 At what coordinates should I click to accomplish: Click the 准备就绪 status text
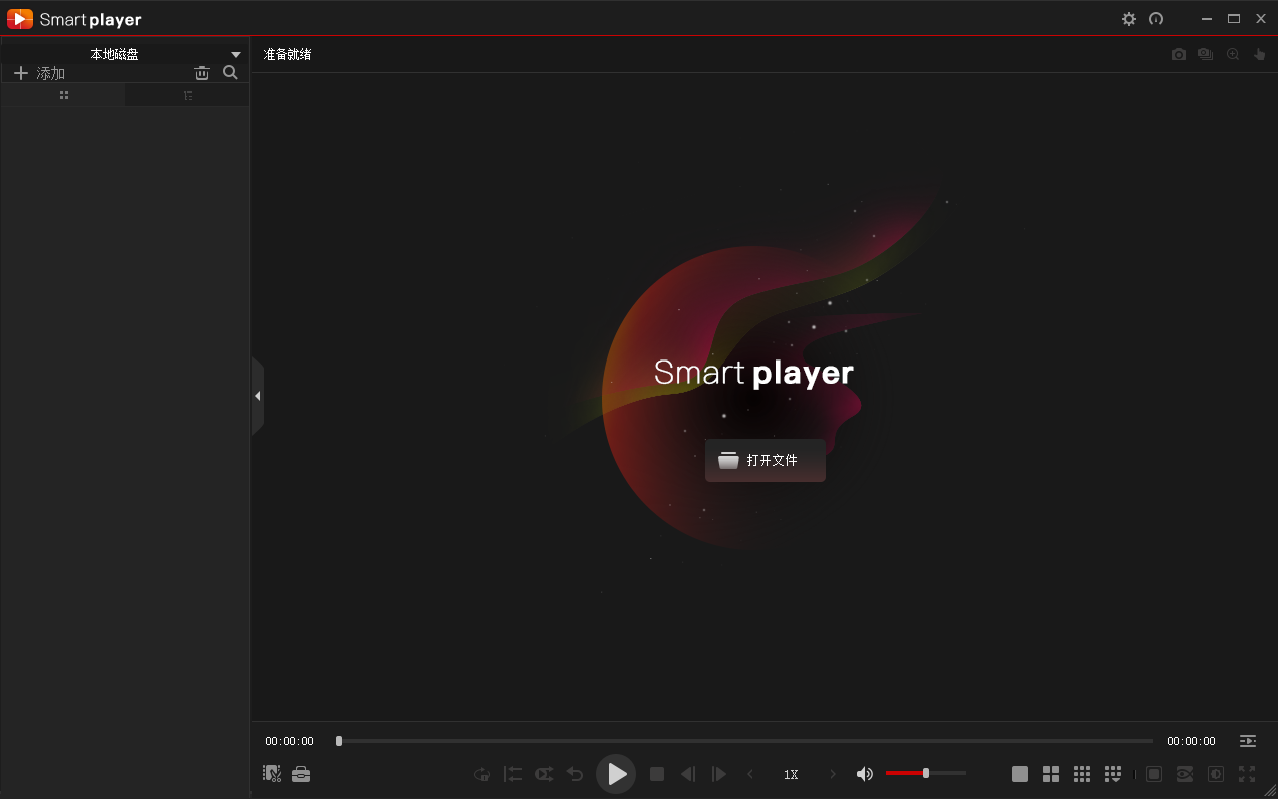coord(288,54)
